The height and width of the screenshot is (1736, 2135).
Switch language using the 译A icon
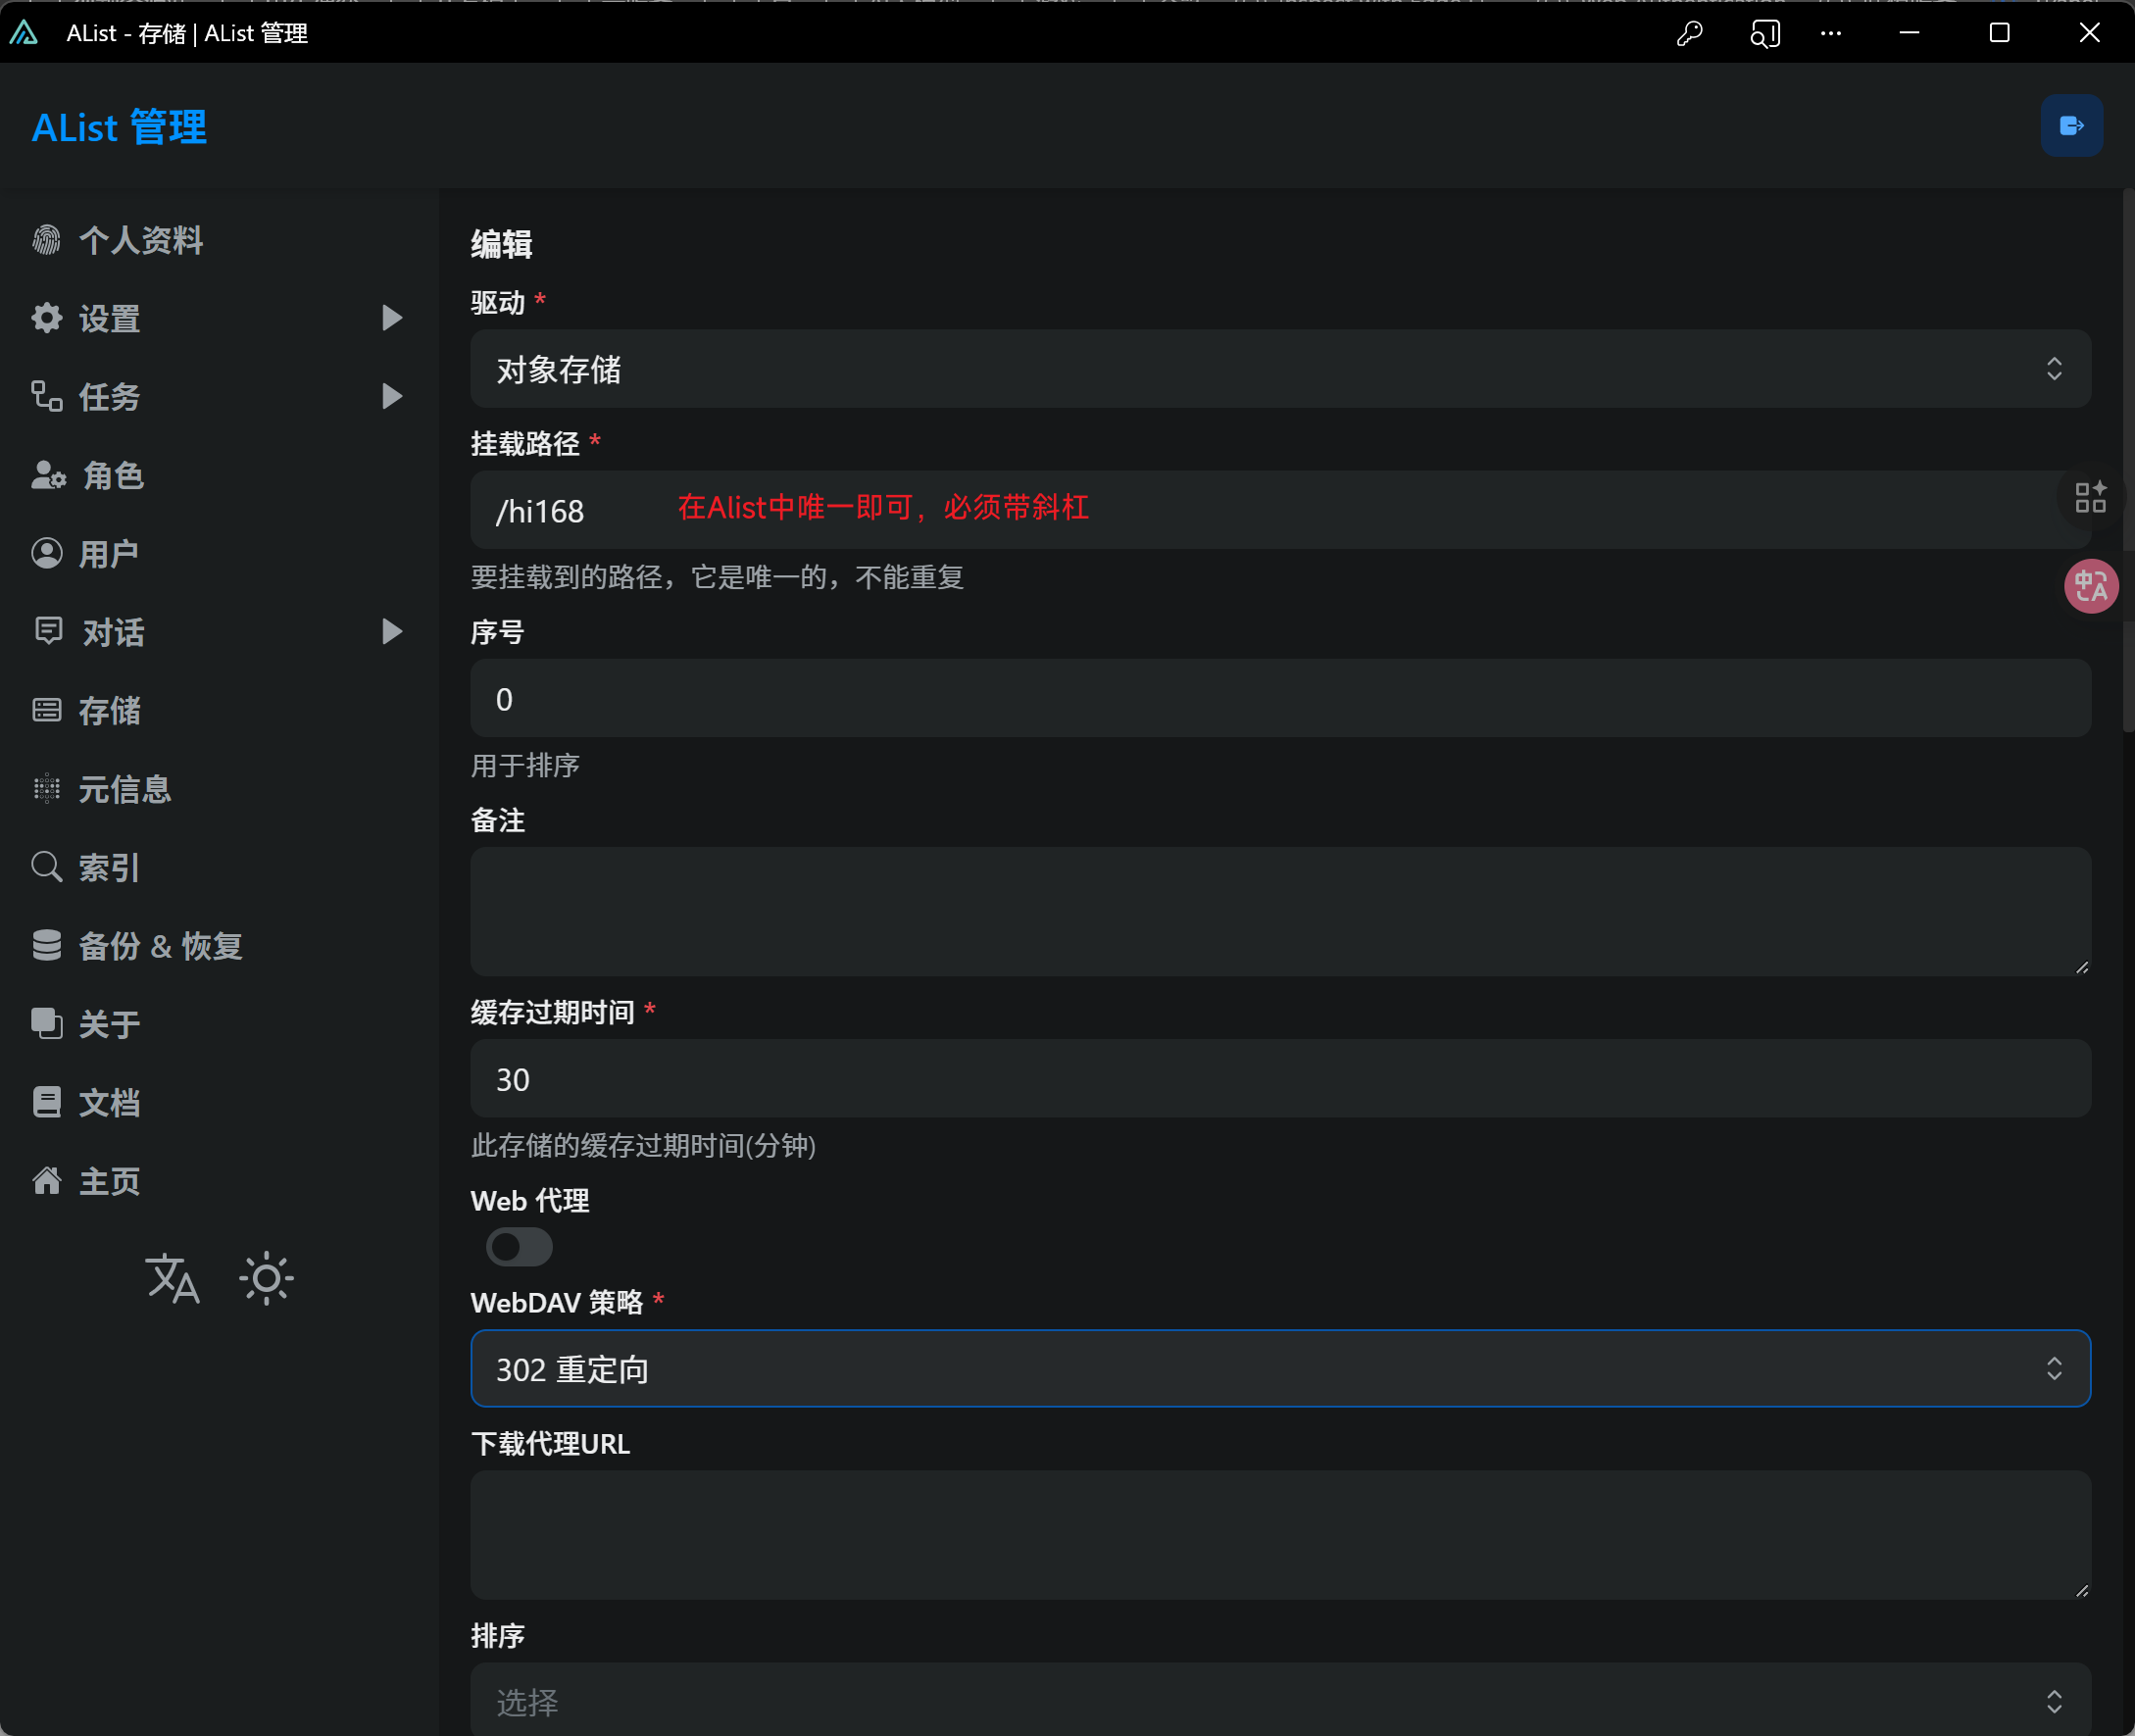171,1278
